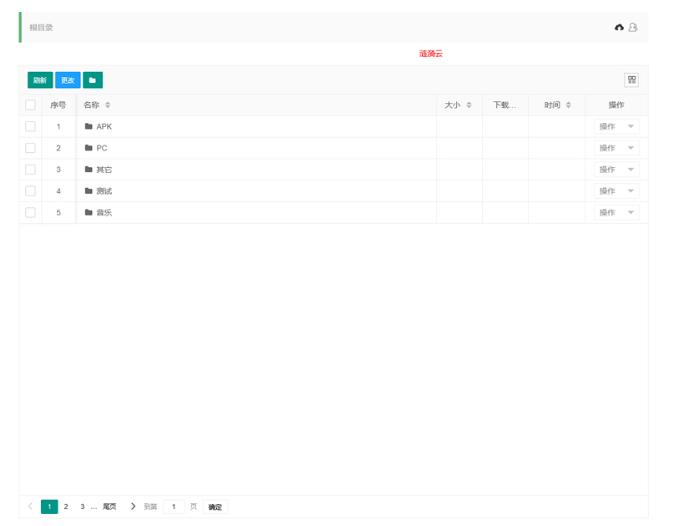The image size is (685, 526).
Task: Open 操作 dropdown for 音乐 row
Action: pos(616,213)
